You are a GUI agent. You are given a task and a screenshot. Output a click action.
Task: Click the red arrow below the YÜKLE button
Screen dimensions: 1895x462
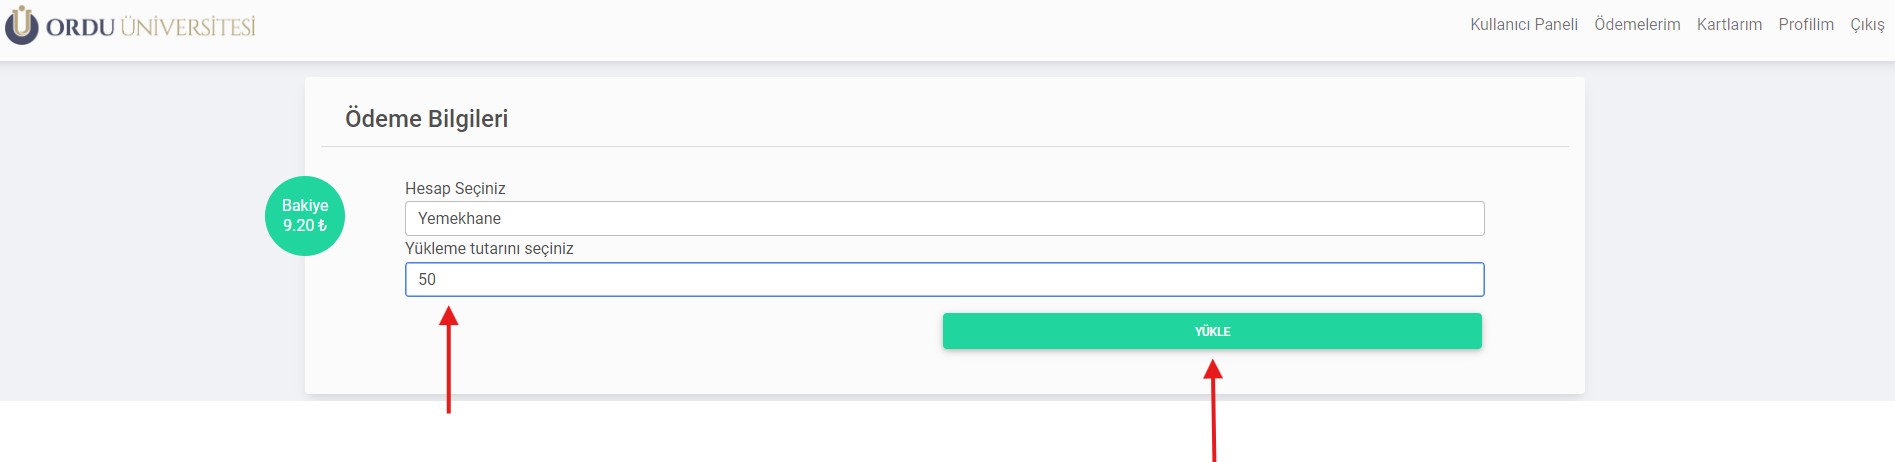coord(1213,410)
